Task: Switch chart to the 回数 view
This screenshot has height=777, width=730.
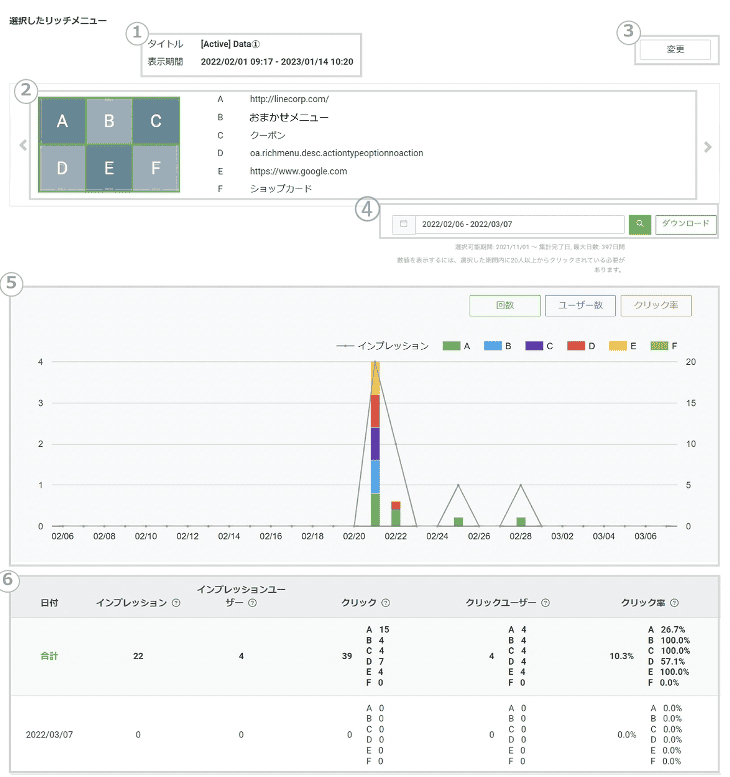Action: point(504,306)
